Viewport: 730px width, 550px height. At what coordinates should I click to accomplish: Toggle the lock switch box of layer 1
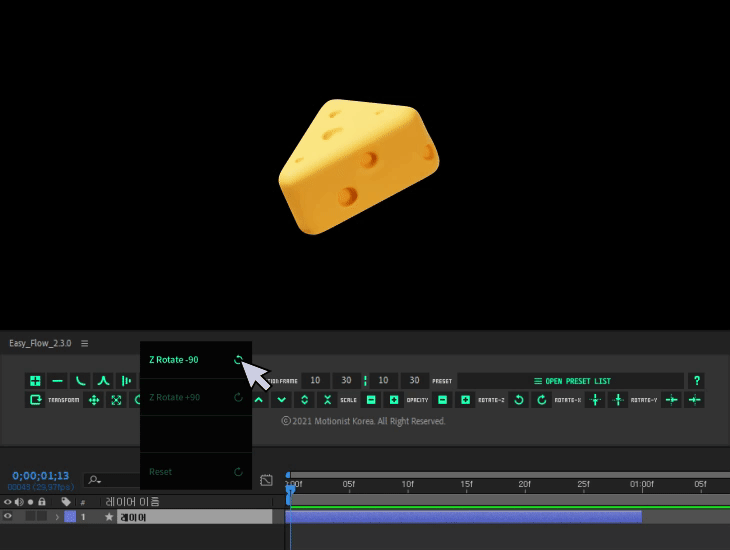[x=42, y=516]
